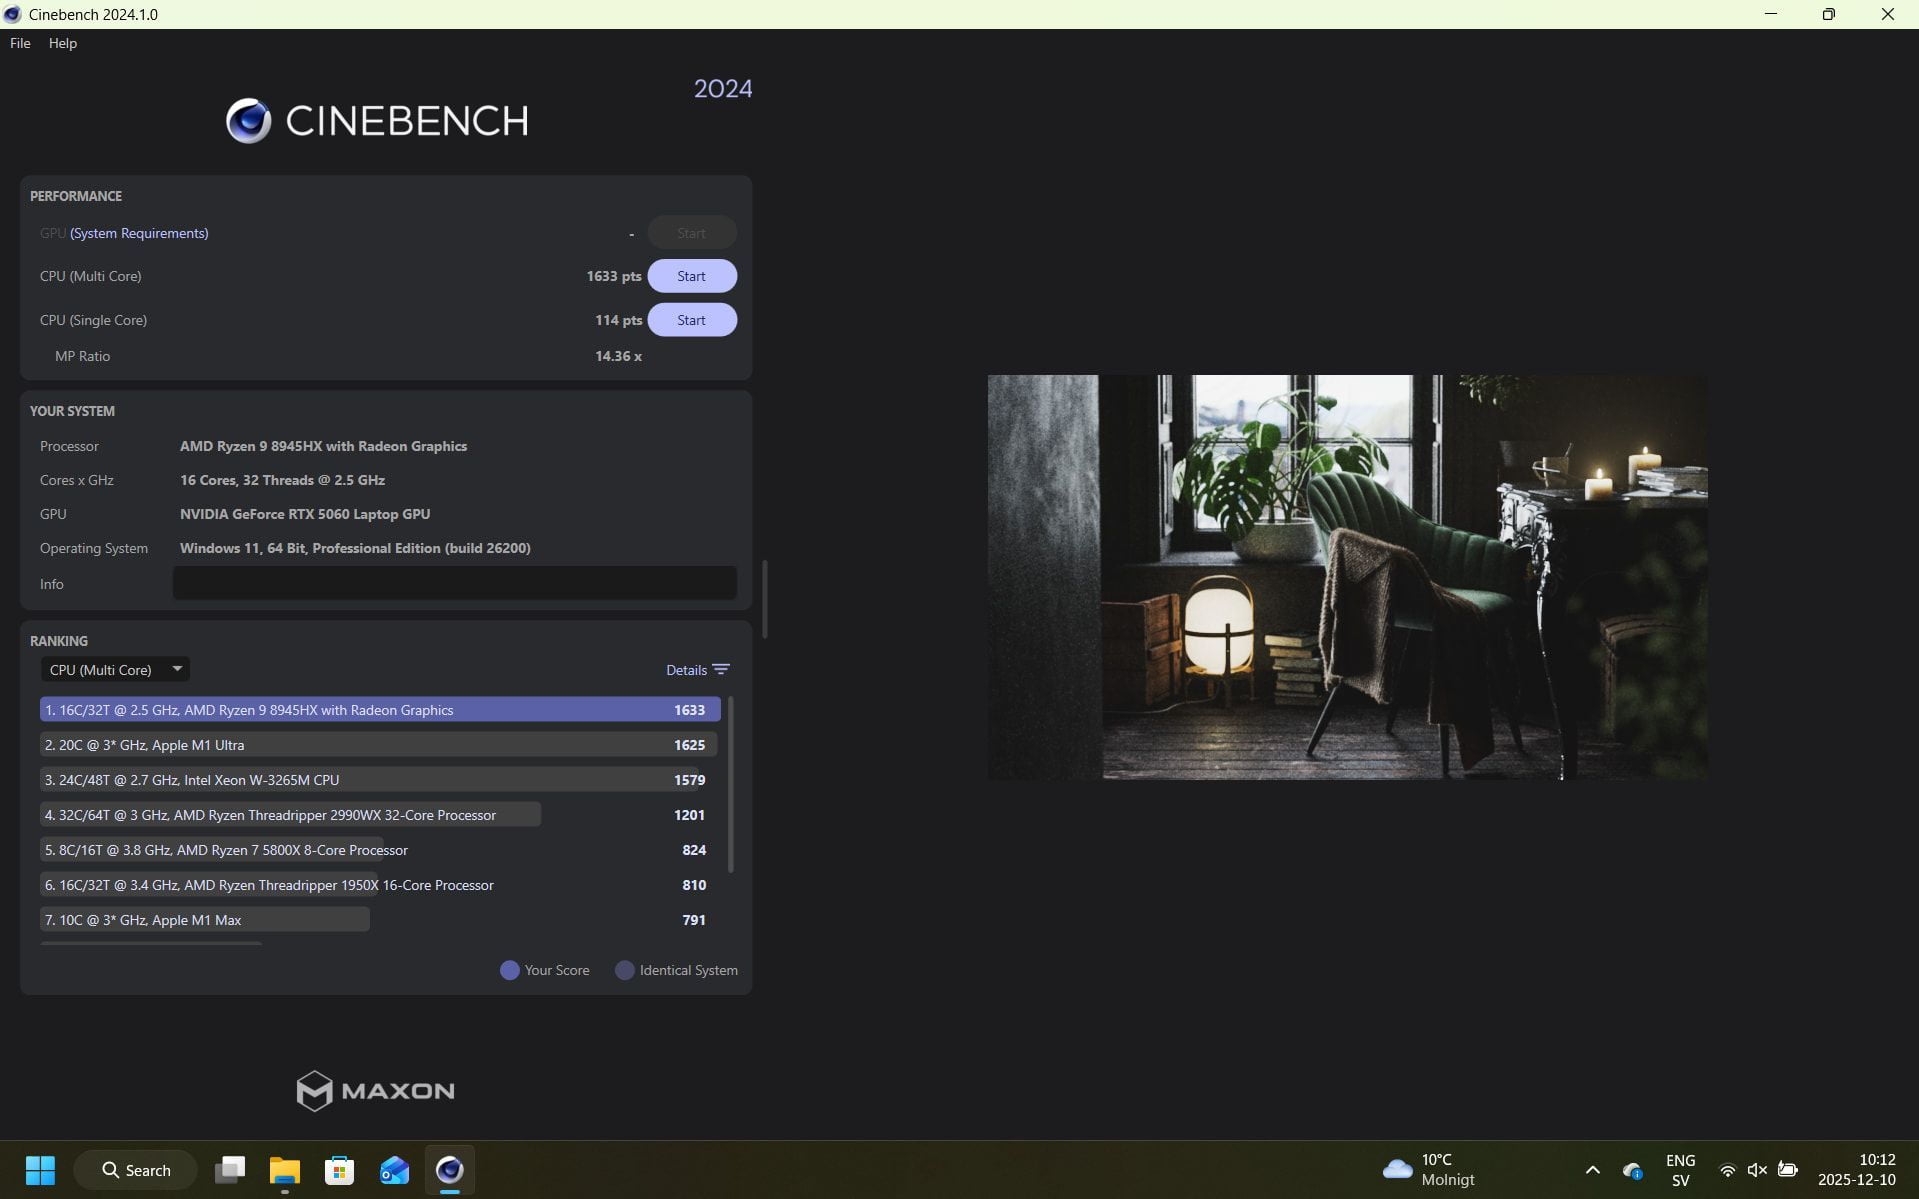Open Task View from the taskbar
Screen dimensions: 1919x1199
click(230, 1170)
